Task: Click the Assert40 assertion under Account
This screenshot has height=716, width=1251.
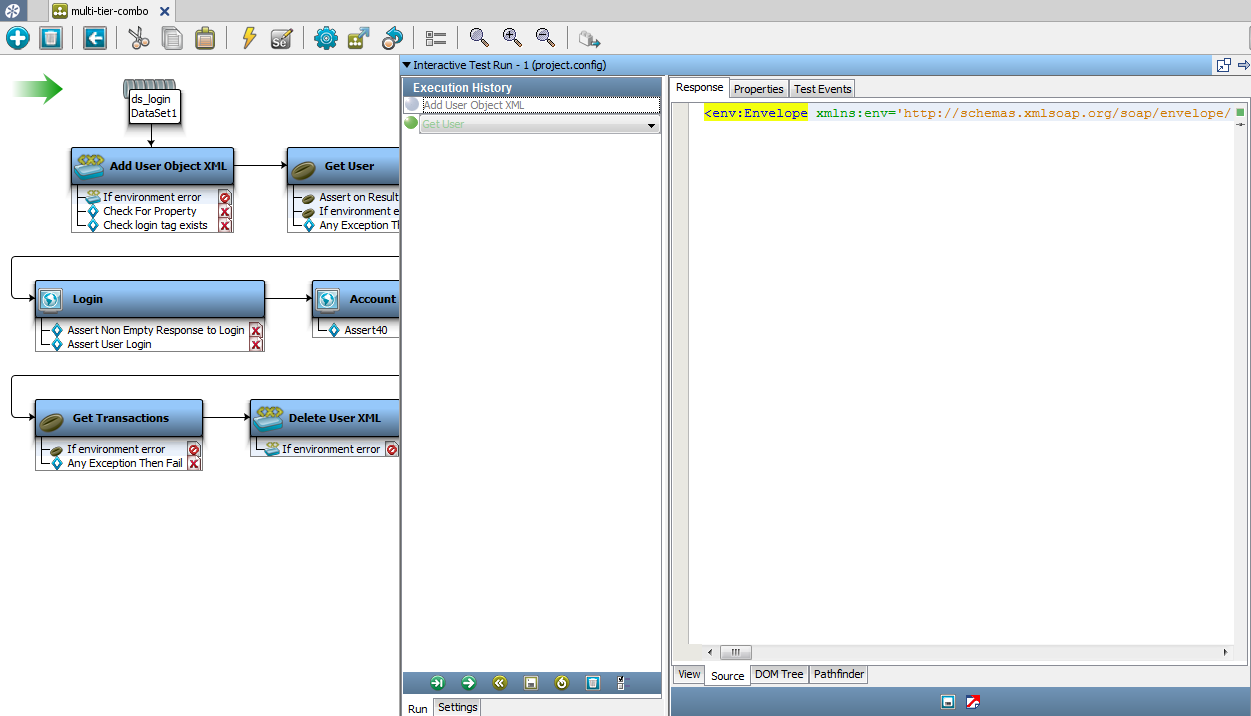Action: (366, 330)
